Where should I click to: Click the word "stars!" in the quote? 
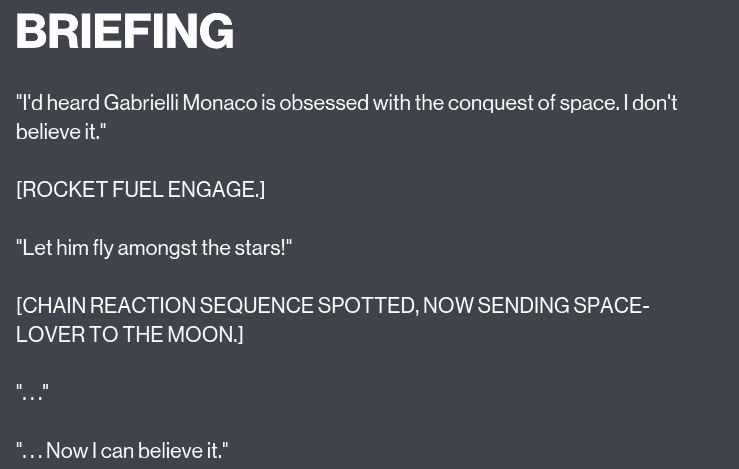(263, 248)
